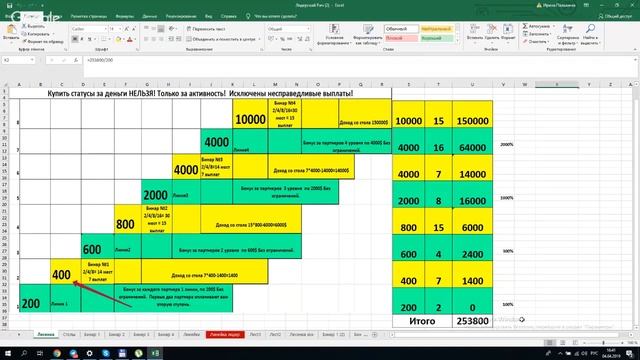The width and height of the screenshot is (640, 360).
Task: Open the Fill (Заполнить) dropdown
Action: 538,34
